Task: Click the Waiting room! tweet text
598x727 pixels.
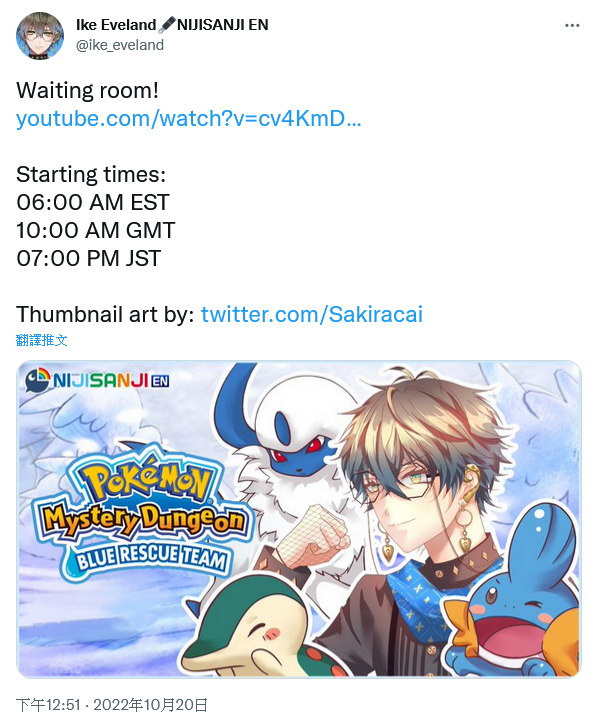Action: (x=88, y=90)
